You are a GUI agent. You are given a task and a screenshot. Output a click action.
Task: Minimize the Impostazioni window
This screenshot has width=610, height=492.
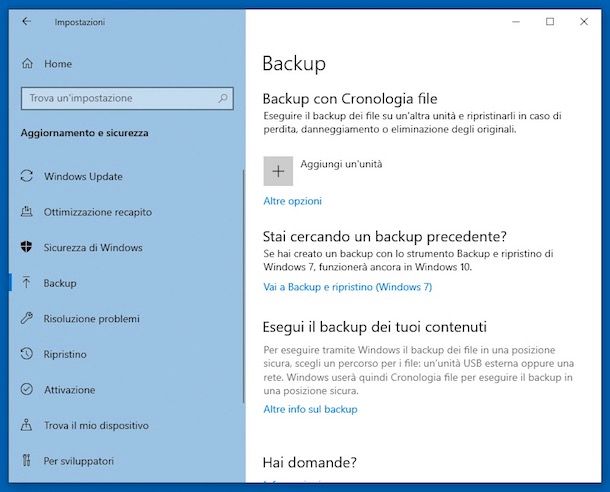coord(516,21)
